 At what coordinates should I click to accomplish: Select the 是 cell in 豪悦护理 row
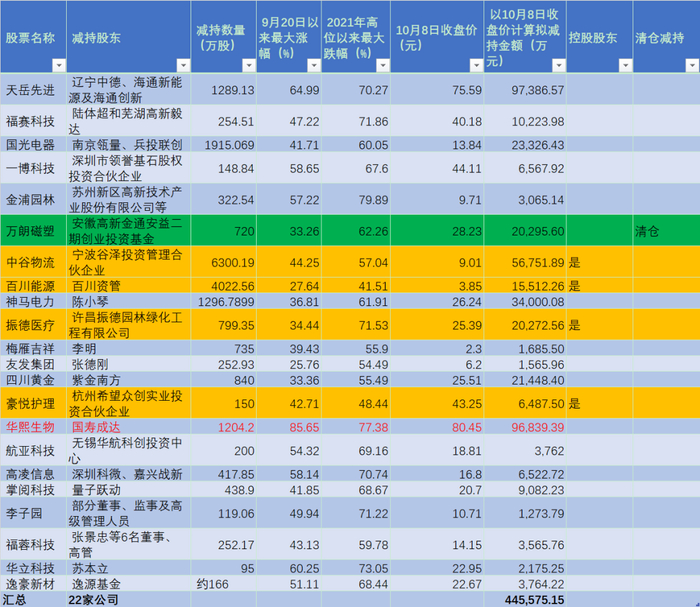point(599,403)
